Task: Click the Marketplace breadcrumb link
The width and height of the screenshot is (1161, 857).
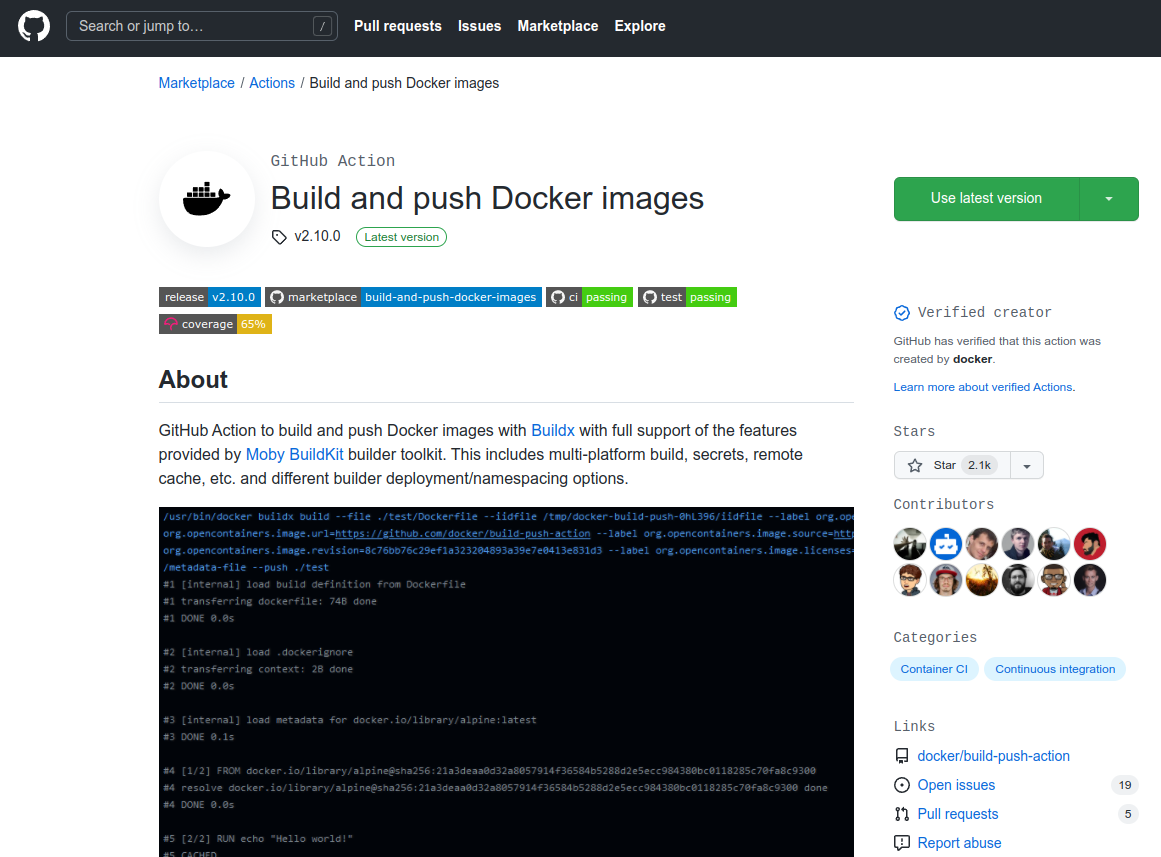Action: coord(196,83)
